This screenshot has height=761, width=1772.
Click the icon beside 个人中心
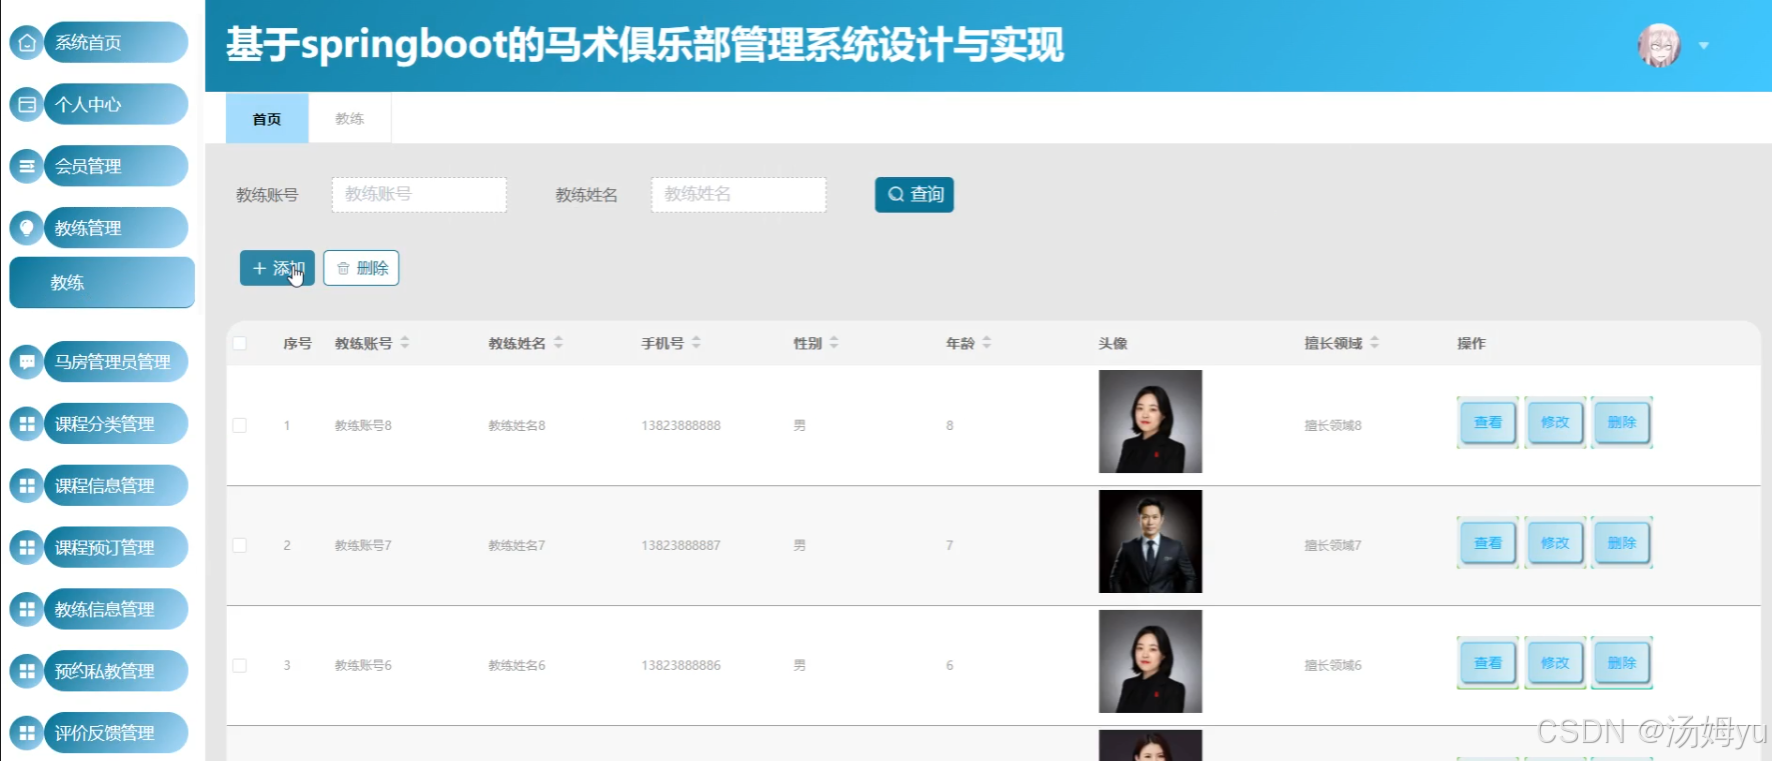click(27, 104)
